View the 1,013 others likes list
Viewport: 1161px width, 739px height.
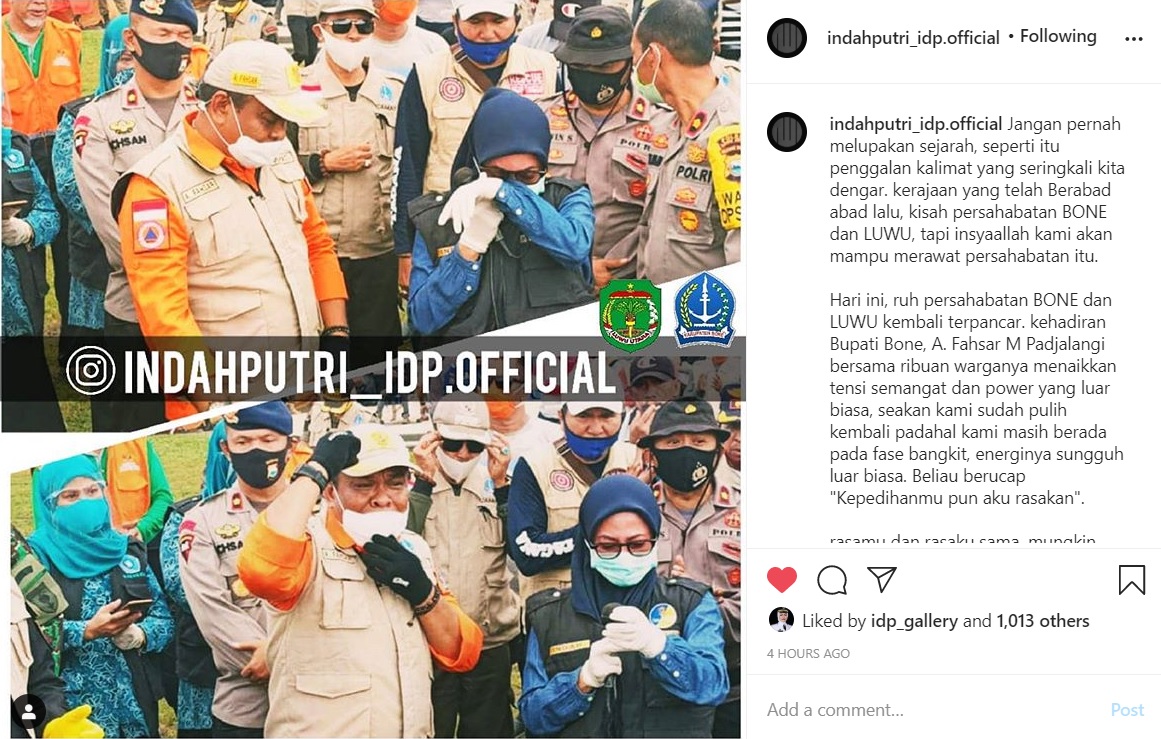1043,621
